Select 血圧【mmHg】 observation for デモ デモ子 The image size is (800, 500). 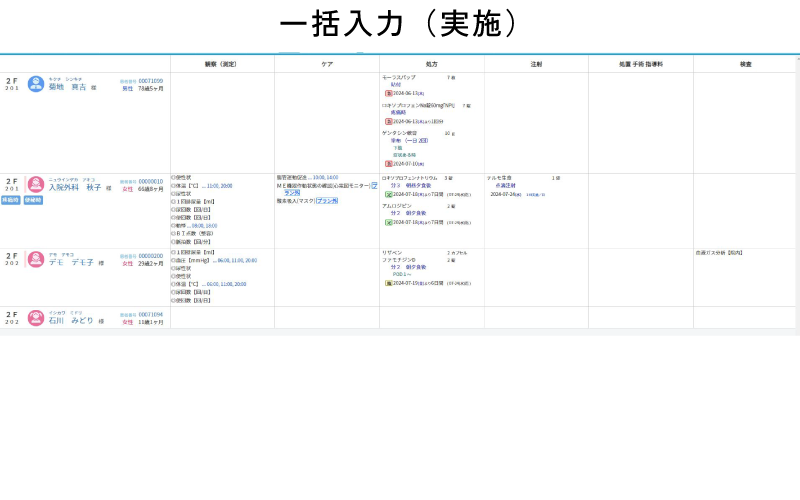pyautogui.click(x=194, y=260)
